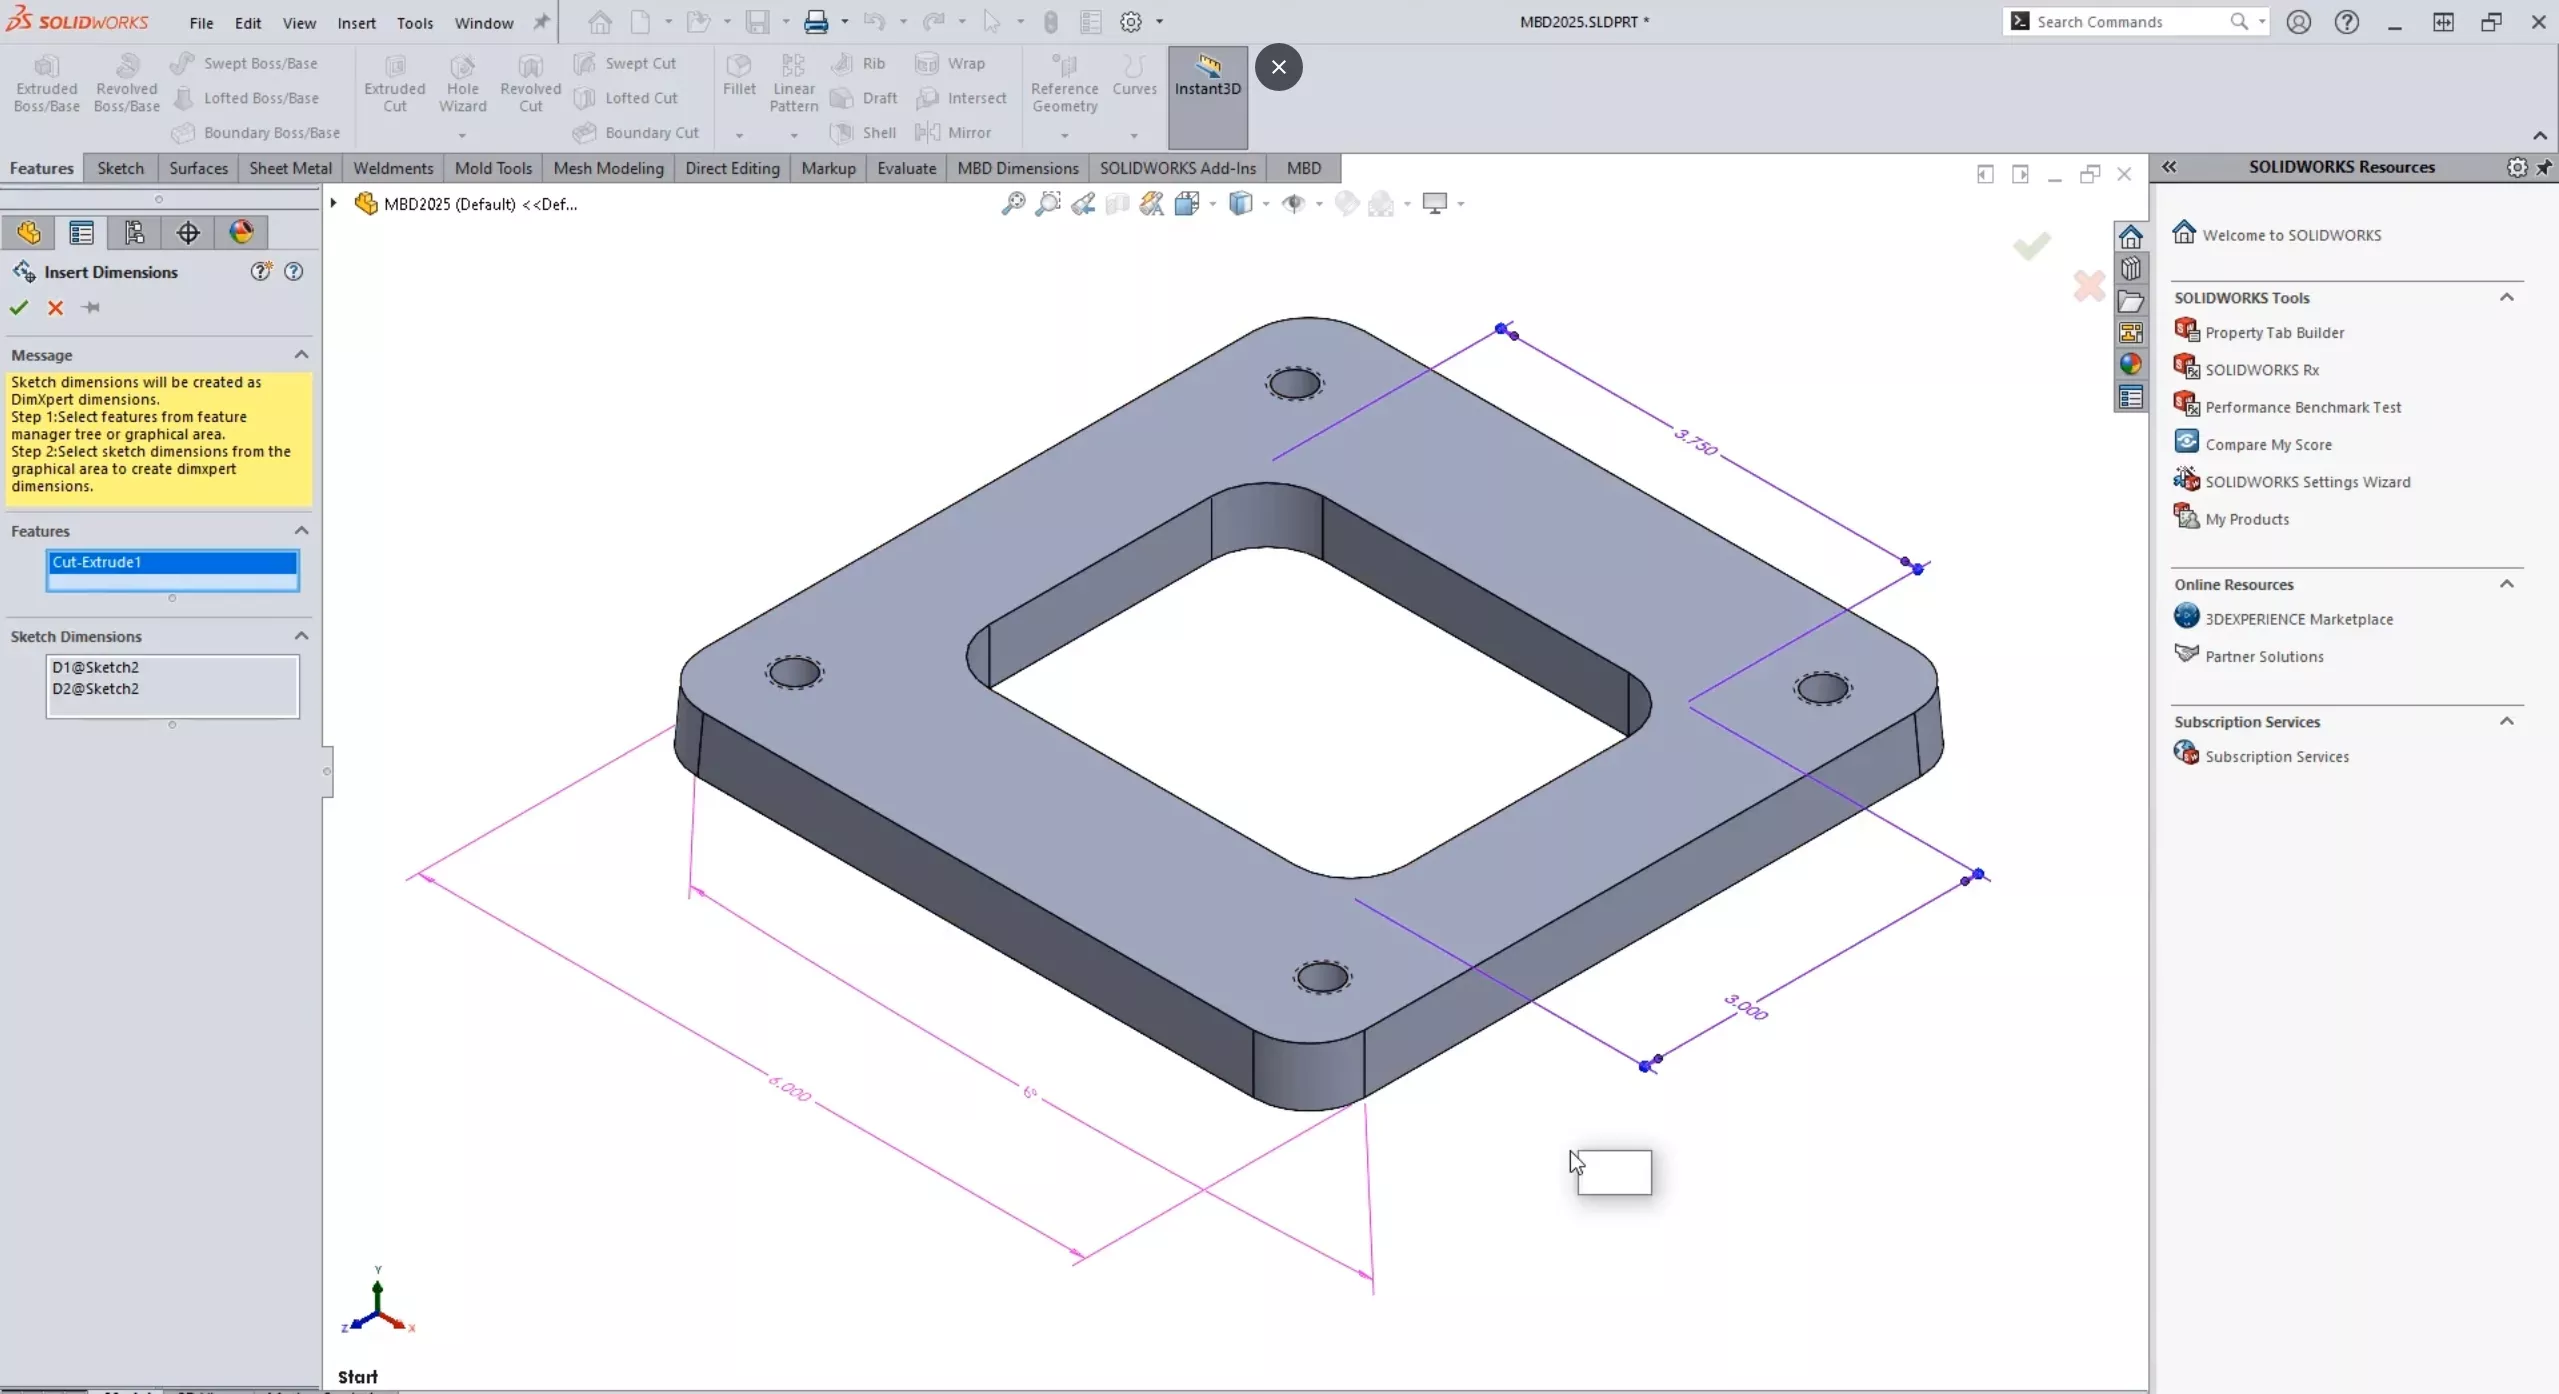Open the Options gear dropdown arrow
The width and height of the screenshot is (2559, 1394).
pyautogui.click(x=1159, y=21)
